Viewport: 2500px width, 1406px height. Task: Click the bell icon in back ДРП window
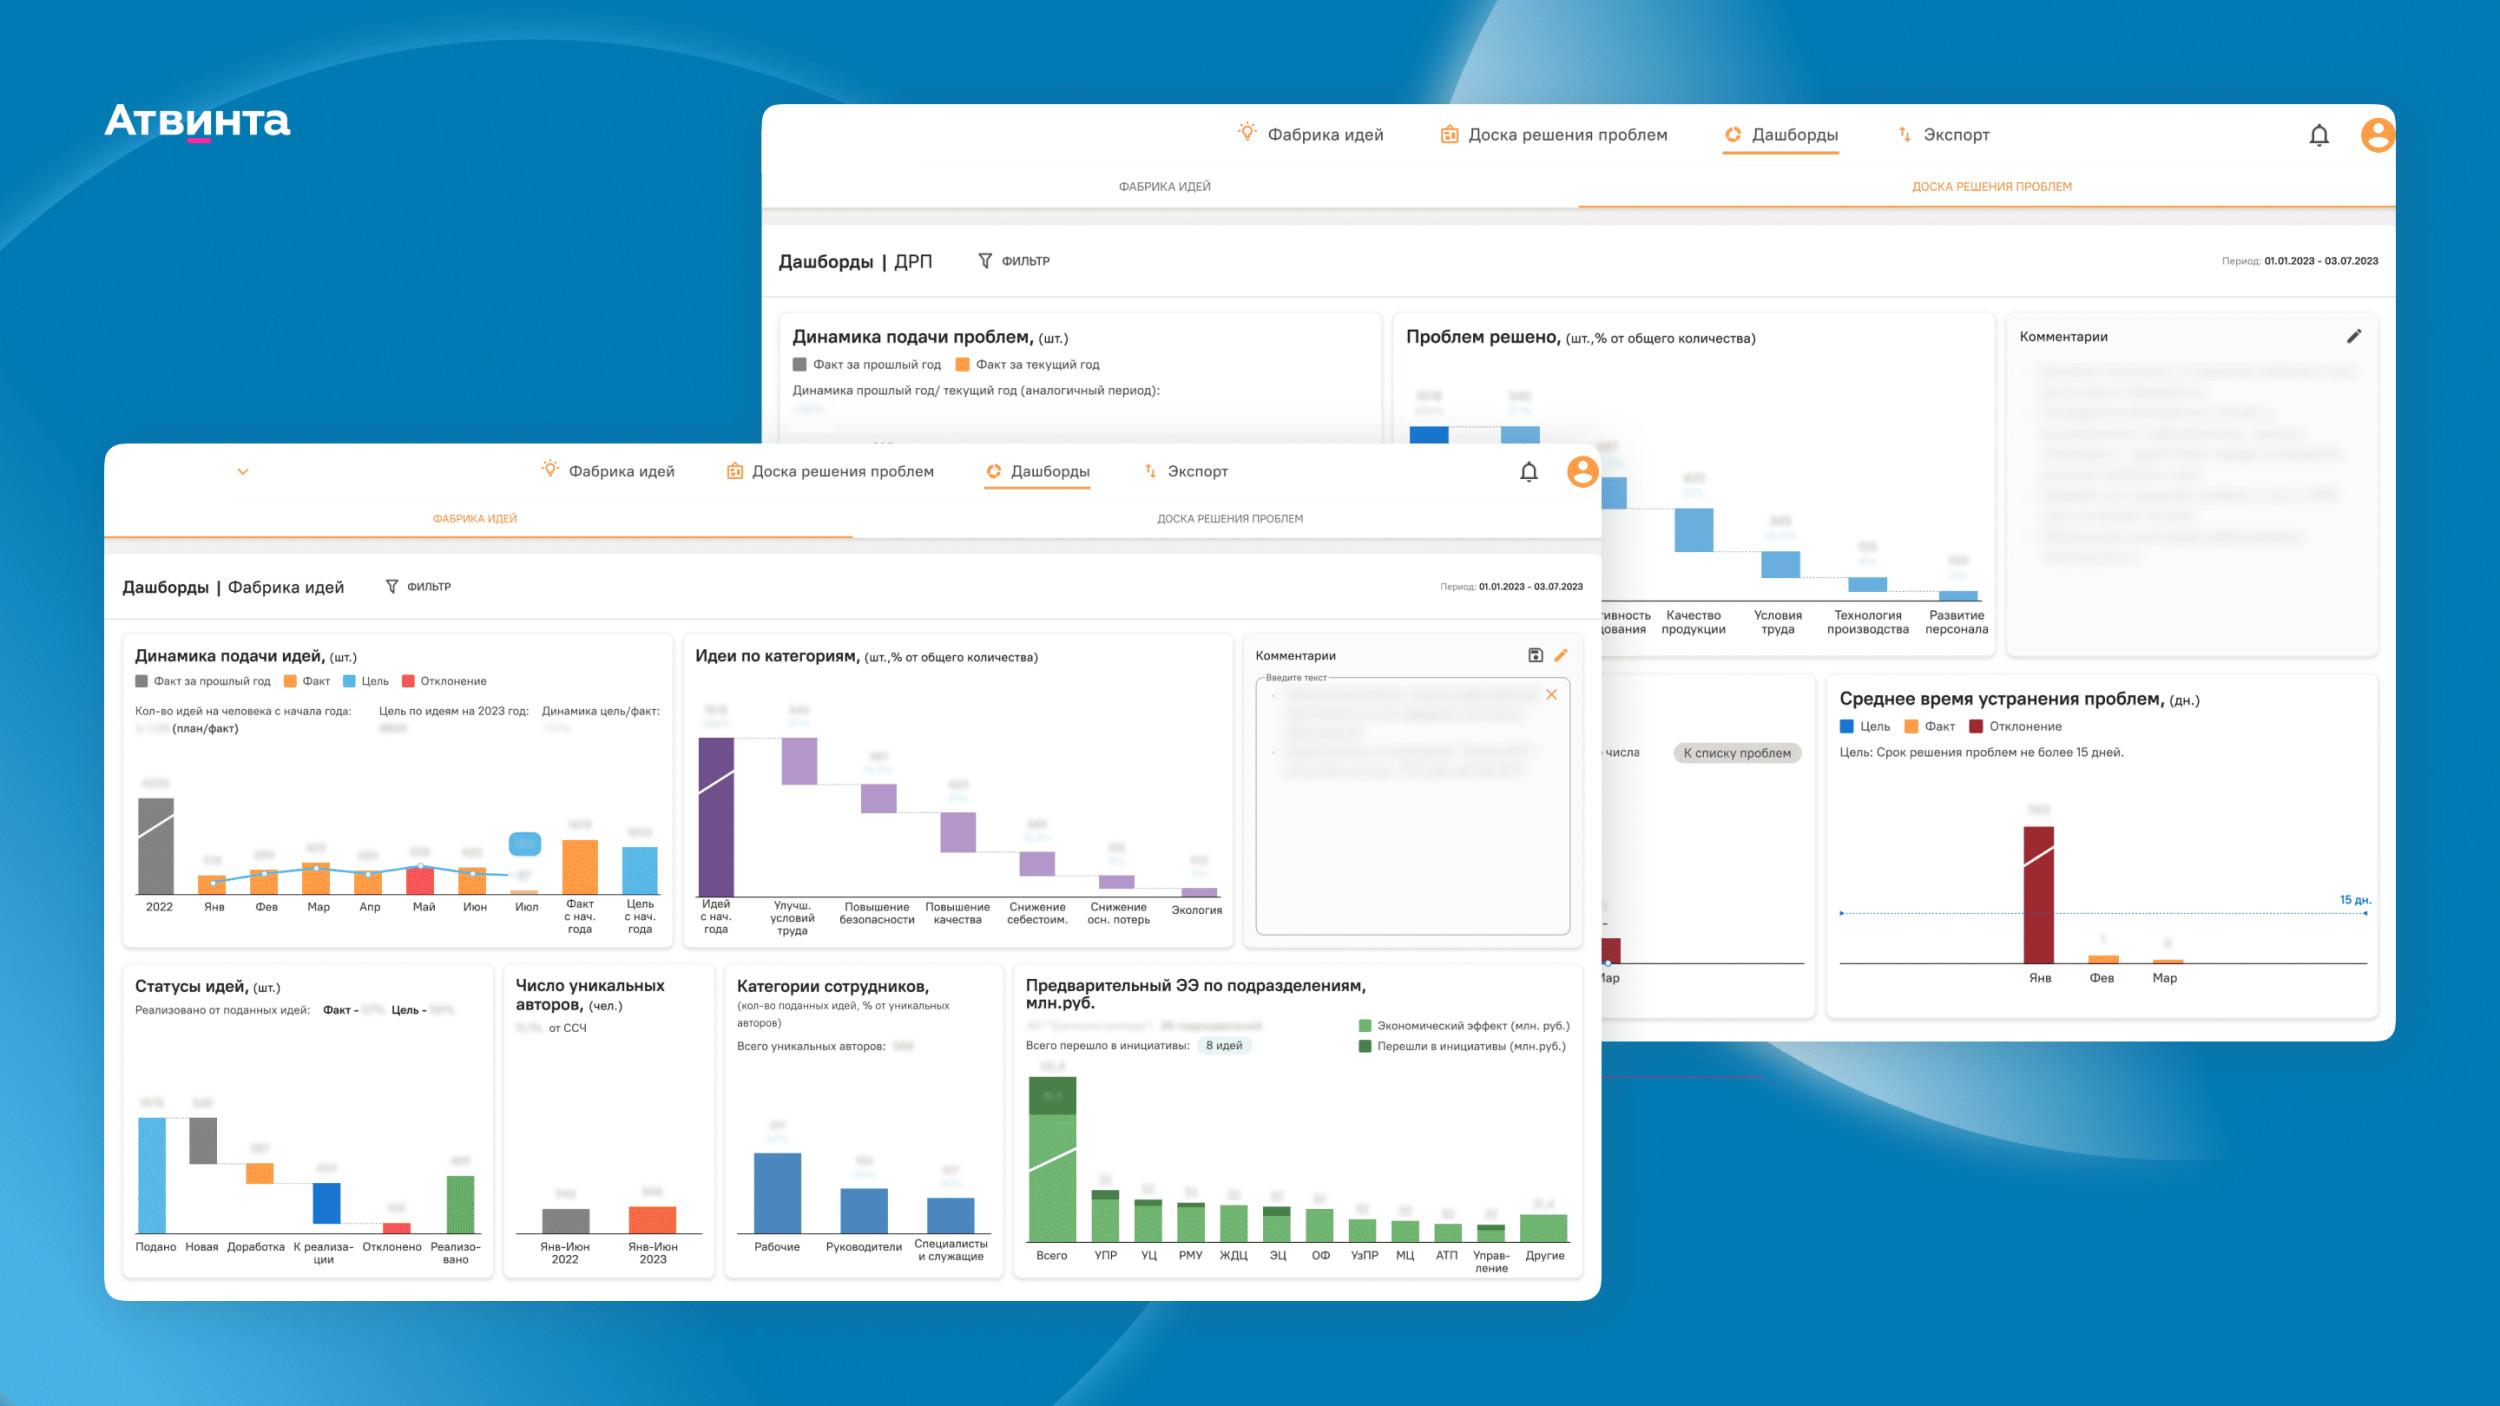(x=2319, y=135)
